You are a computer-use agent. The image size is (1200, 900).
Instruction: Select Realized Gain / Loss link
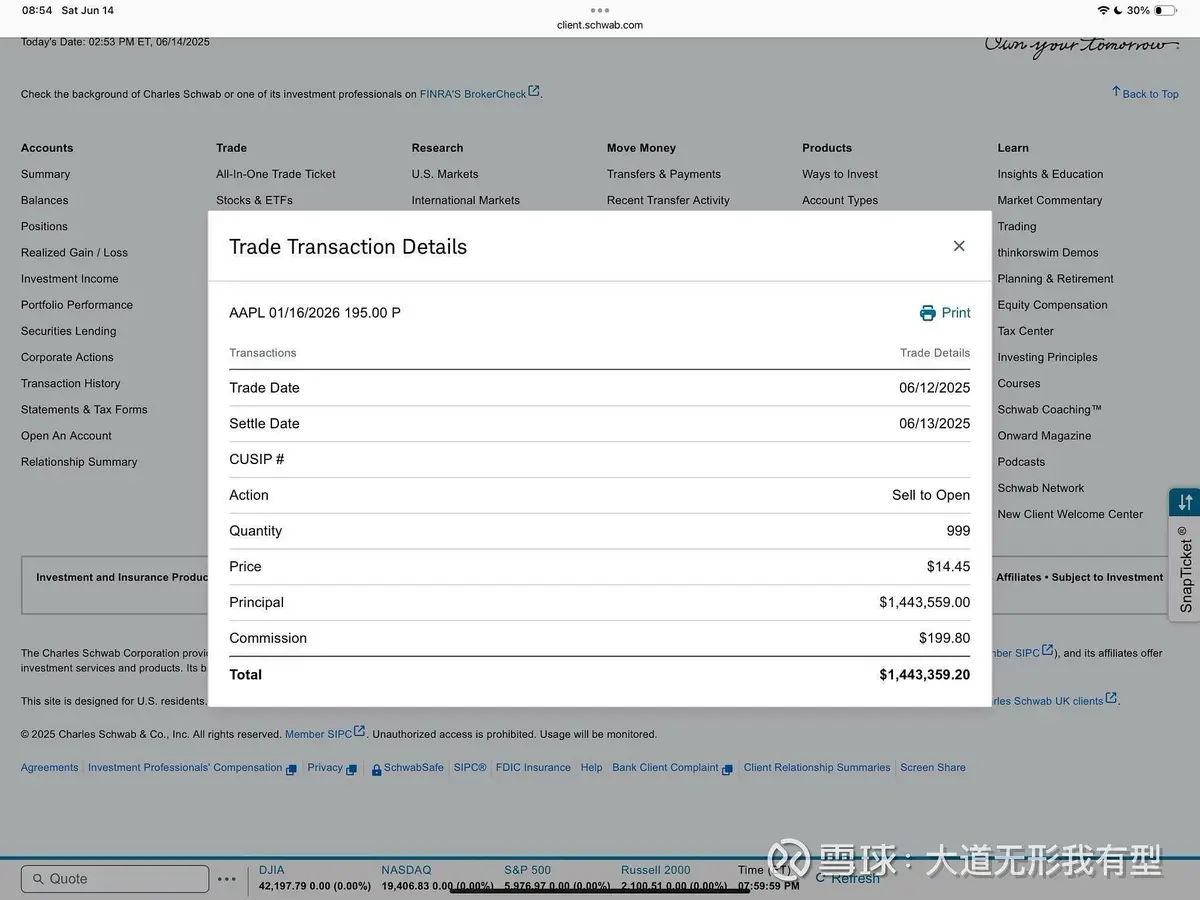(75, 252)
